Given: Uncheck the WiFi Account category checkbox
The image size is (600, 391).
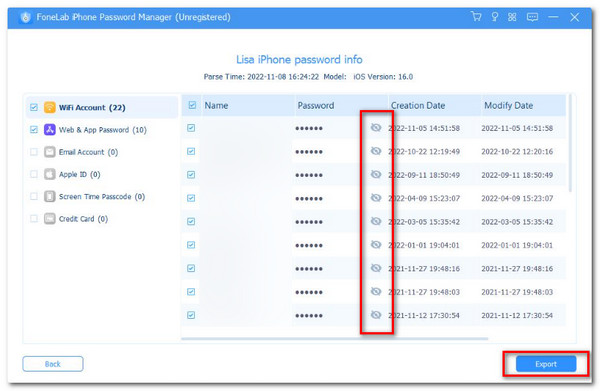Looking at the screenshot, I should point(34,108).
